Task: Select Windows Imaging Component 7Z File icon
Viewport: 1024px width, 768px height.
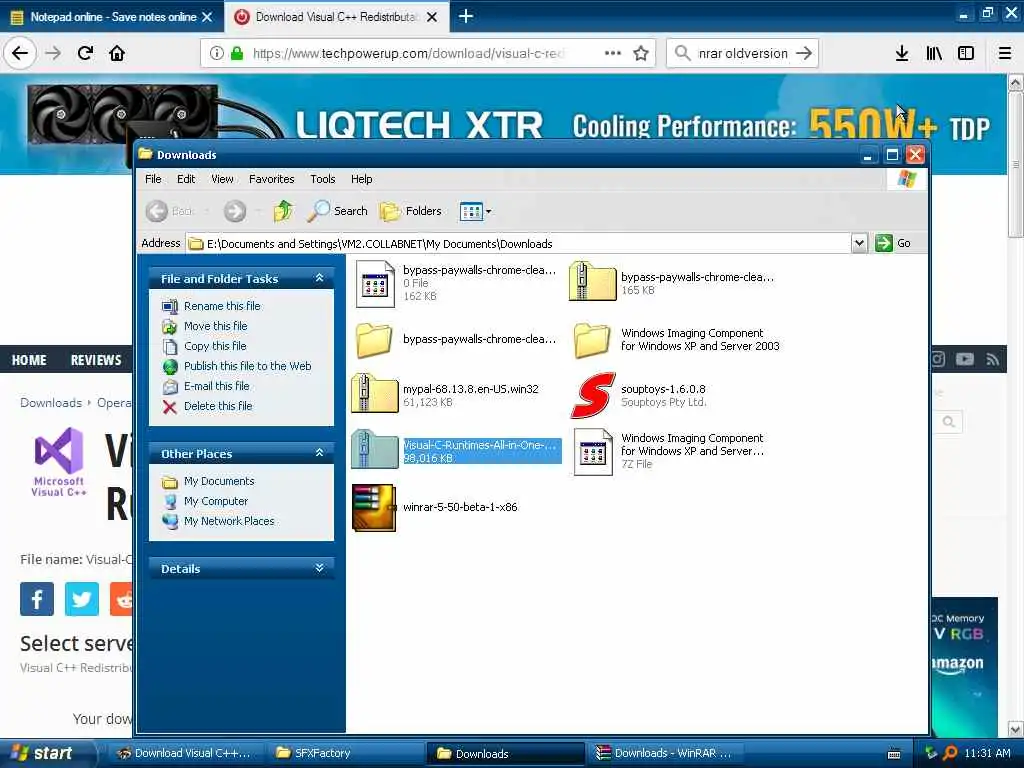Action: point(593,452)
